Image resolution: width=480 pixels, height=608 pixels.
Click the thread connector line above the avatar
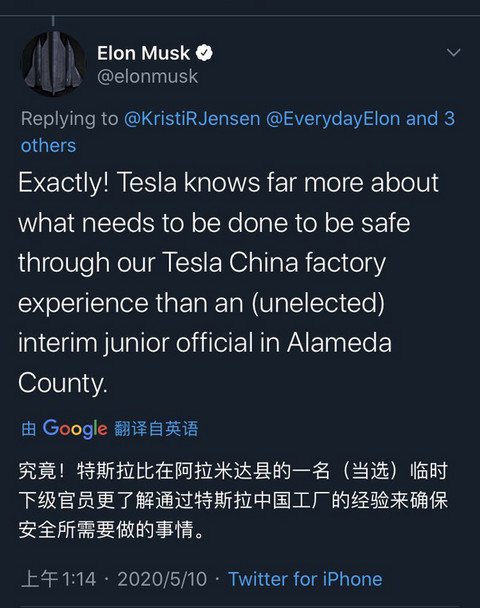53,21
